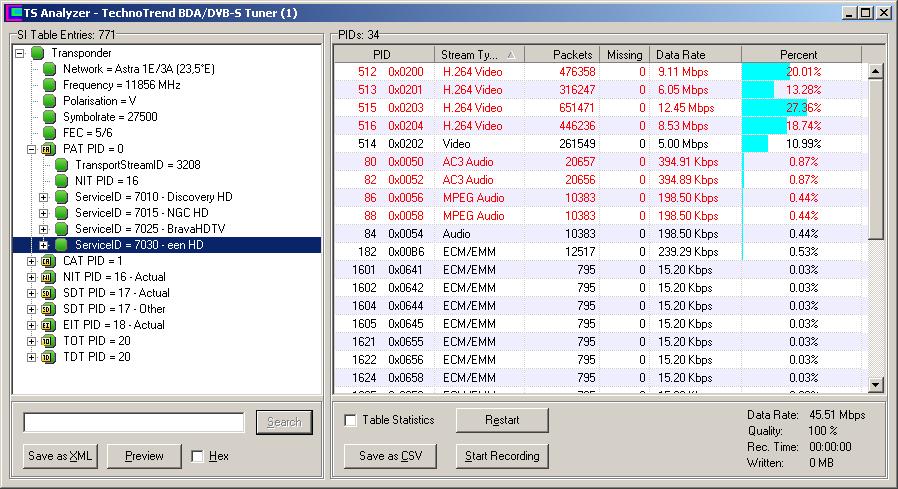
Task: Expand the TDT PID = 20 node
Action: coord(31,358)
